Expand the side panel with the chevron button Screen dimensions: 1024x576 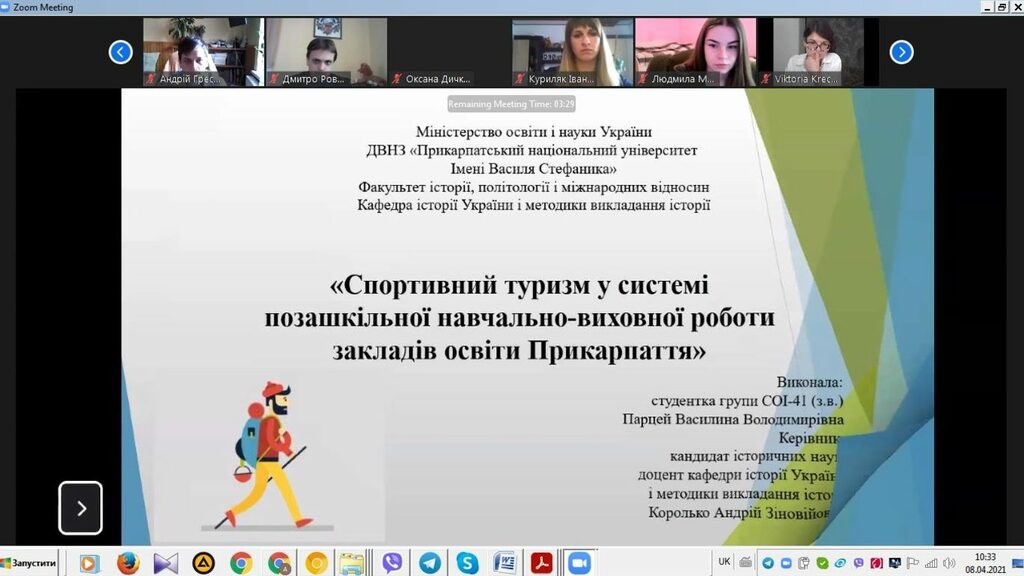coord(80,508)
